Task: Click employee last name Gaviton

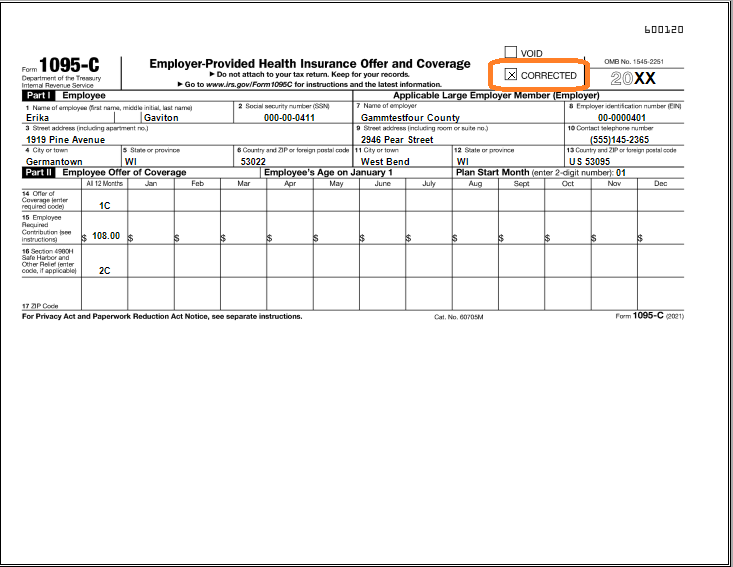Action: [x=161, y=118]
